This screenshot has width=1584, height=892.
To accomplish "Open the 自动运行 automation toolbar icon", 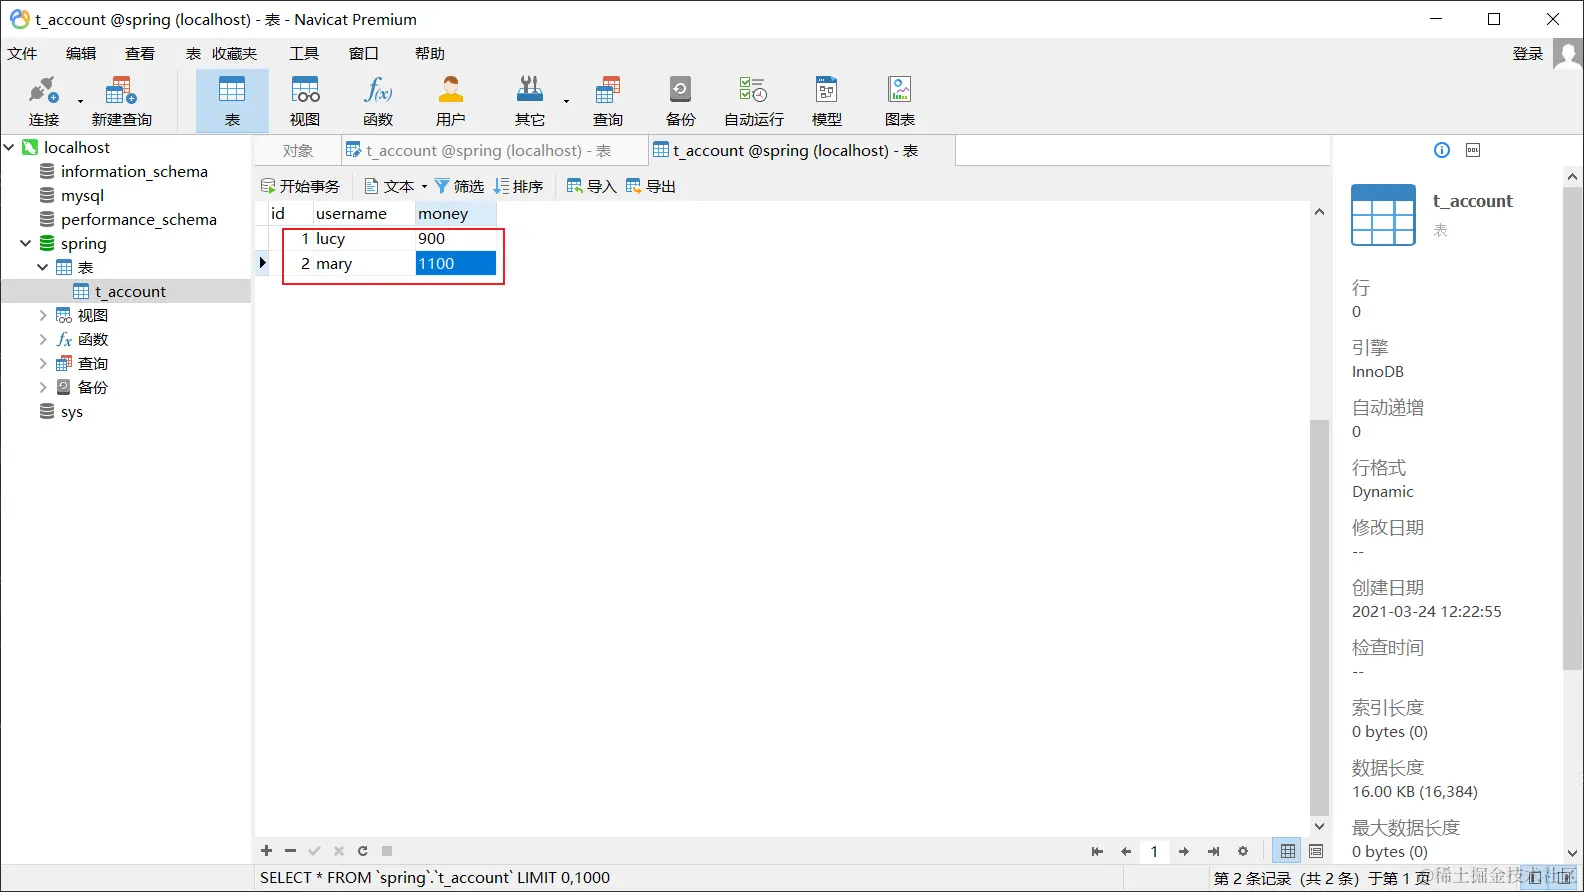I will (754, 101).
